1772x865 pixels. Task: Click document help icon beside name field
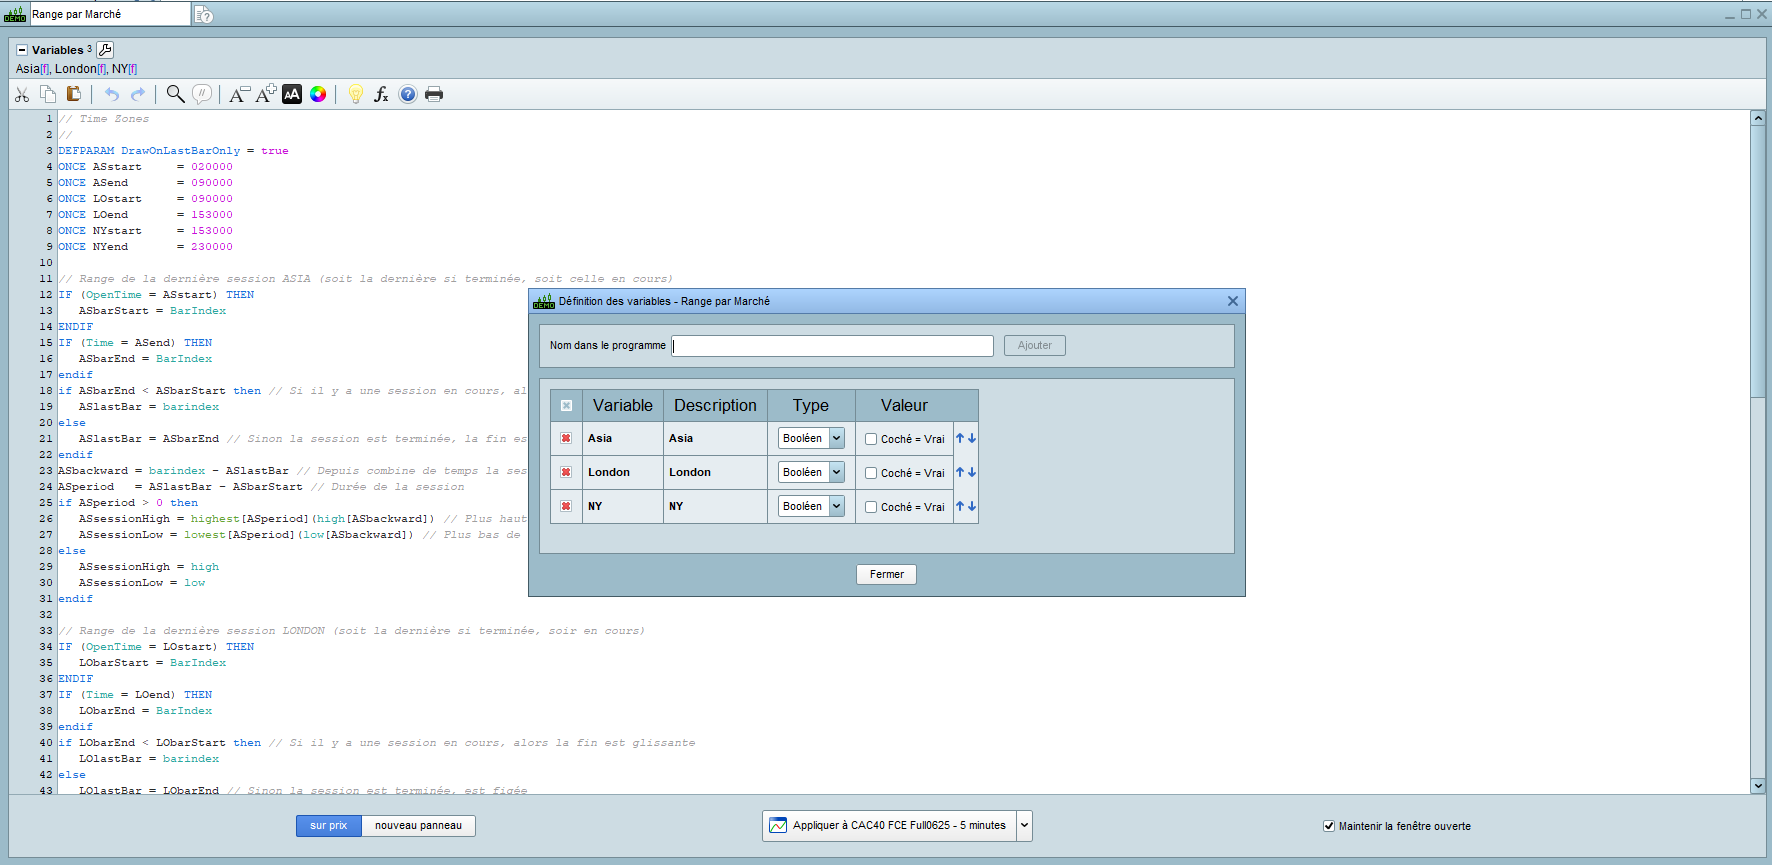coord(203,15)
